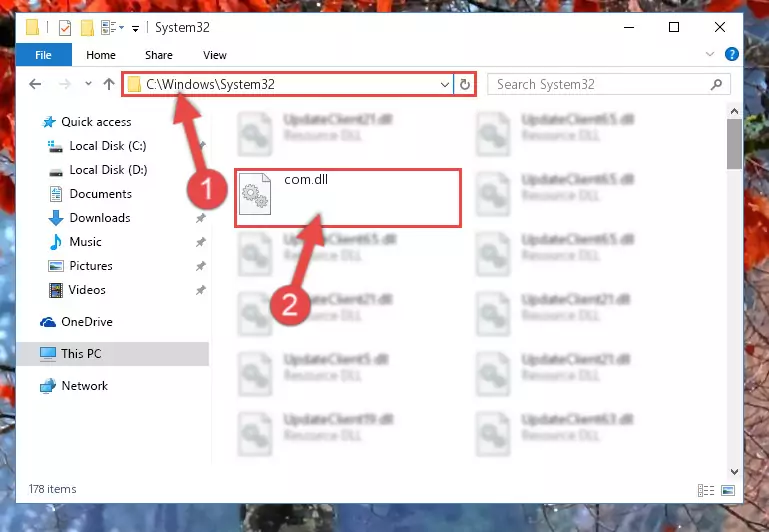Screen dimensions: 769x532
Task: Switch to Large icons view in status bar
Action: pos(728,490)
